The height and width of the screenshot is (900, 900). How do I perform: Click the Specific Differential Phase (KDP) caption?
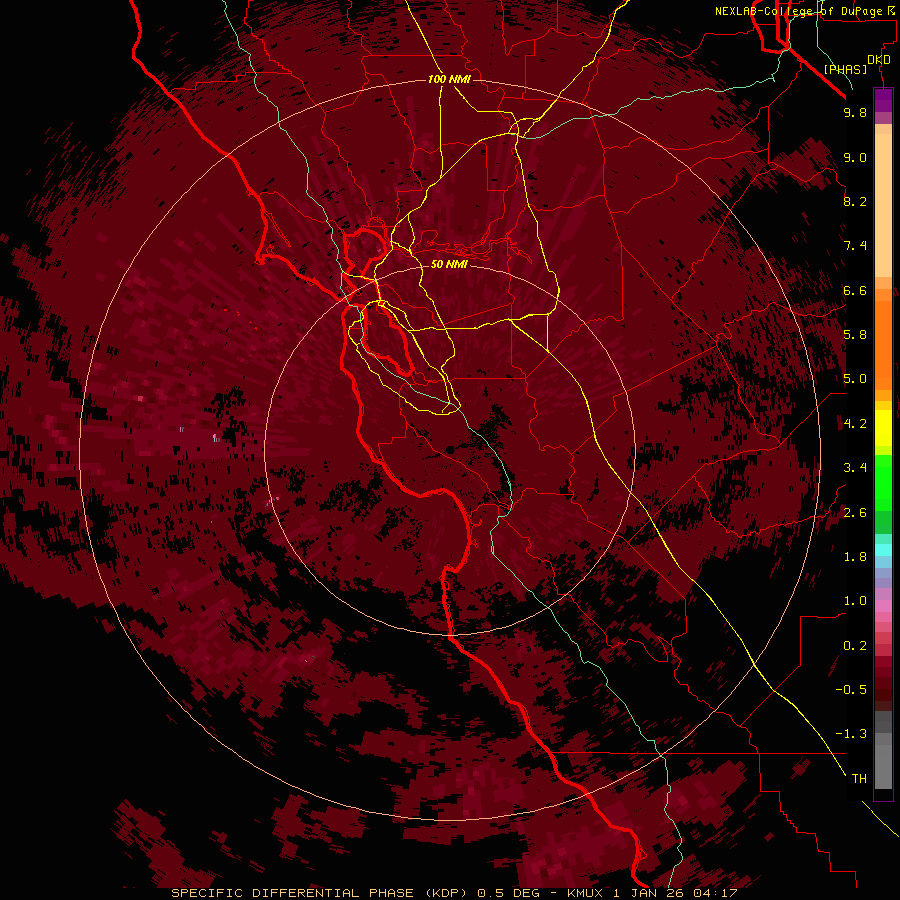(x=321, y=893)
